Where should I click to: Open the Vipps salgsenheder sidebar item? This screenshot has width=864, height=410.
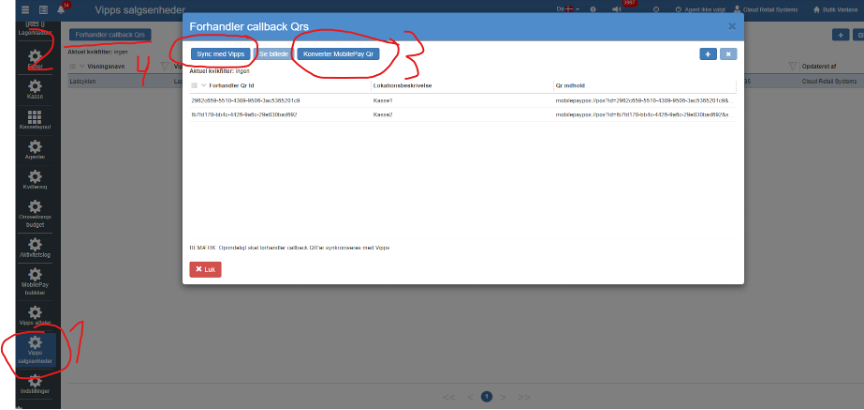point(35,350)
